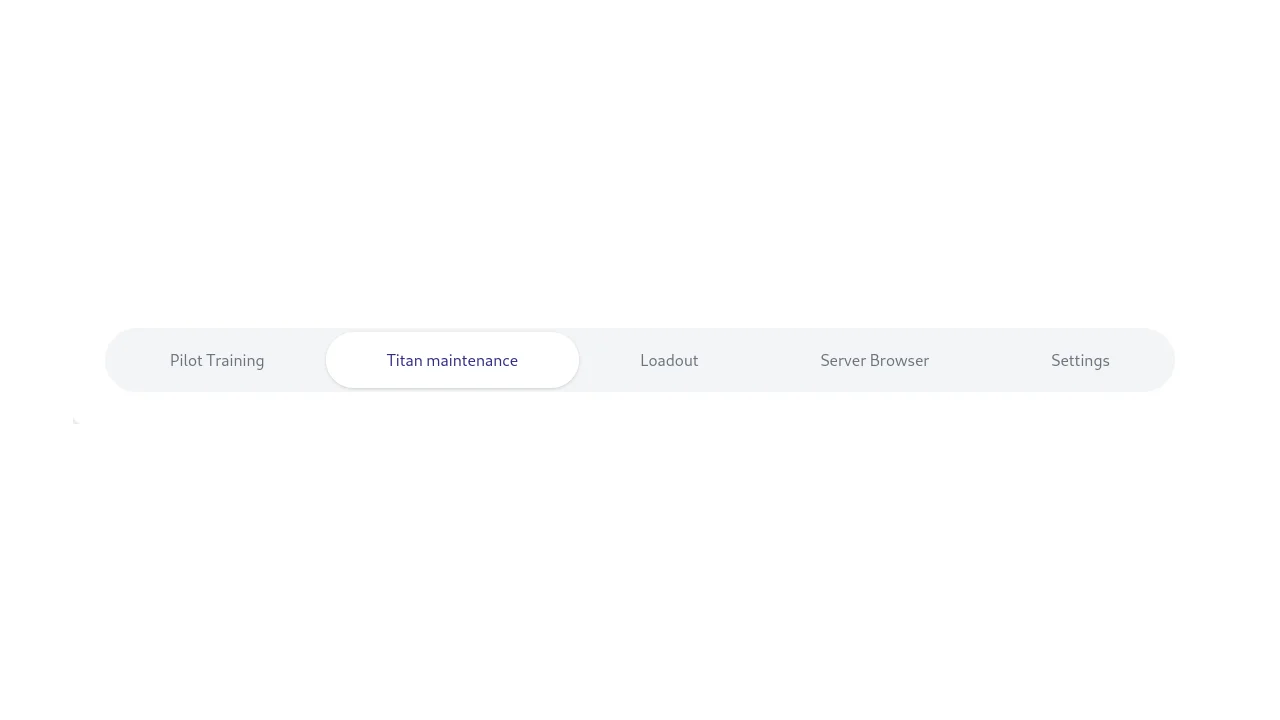Click Server Browser to find matches
The height and width of the screenshot is (720, 1280).
click(x=874, y=360)
